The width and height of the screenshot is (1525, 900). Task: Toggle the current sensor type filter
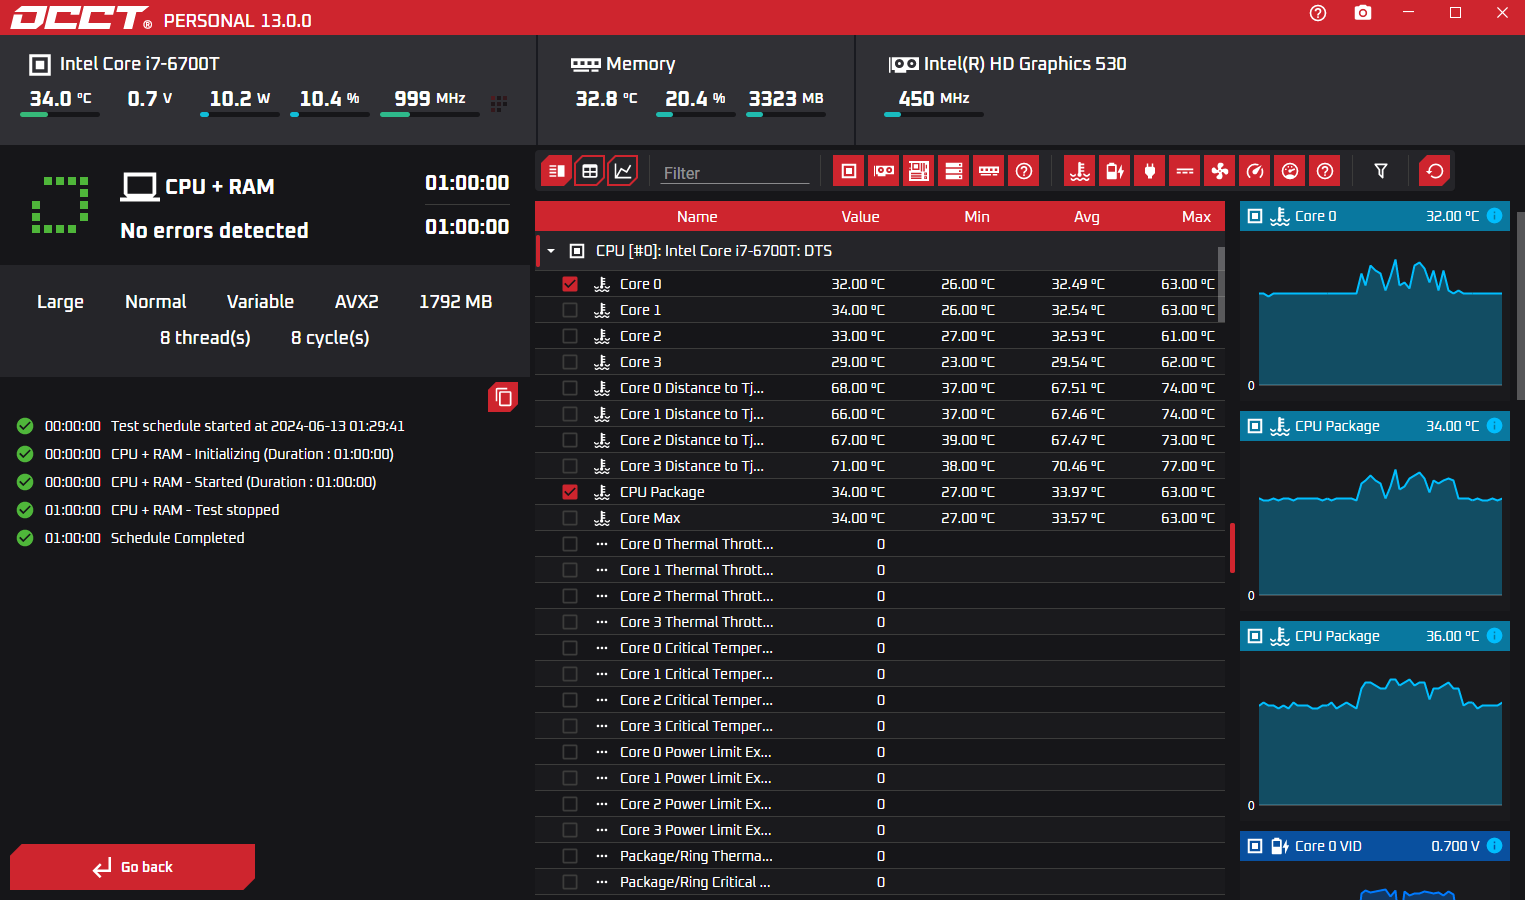click(1185, 171)
